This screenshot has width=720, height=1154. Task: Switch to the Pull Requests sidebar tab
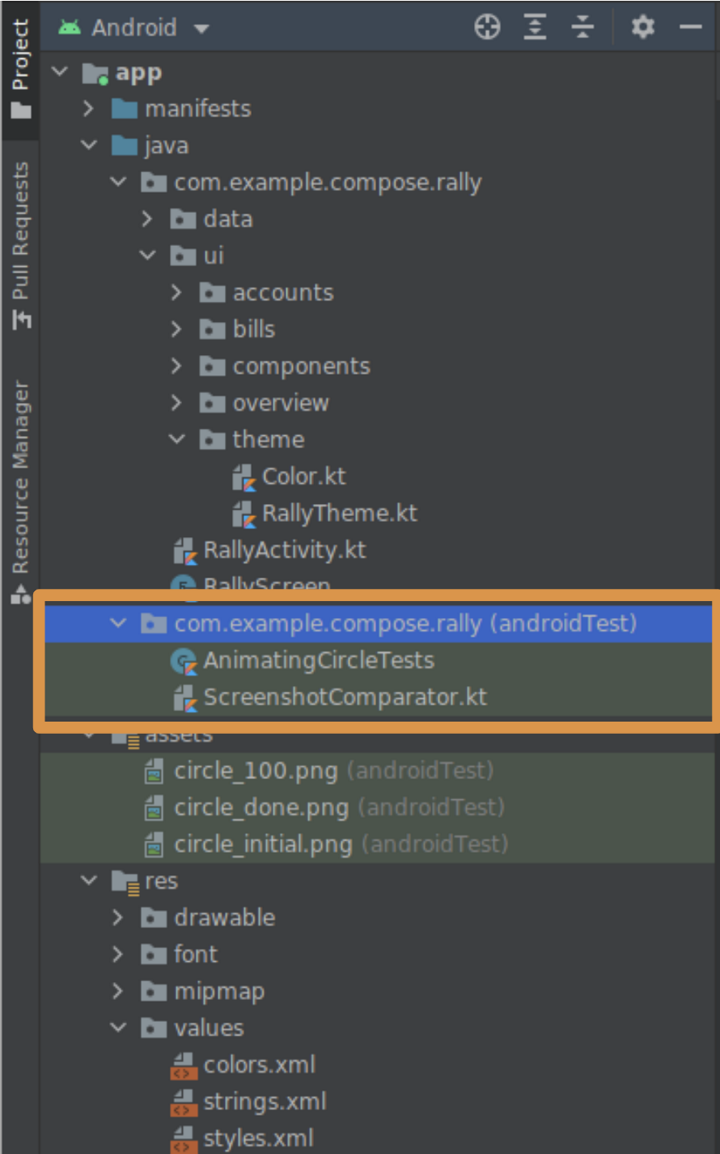coord(20,239)
